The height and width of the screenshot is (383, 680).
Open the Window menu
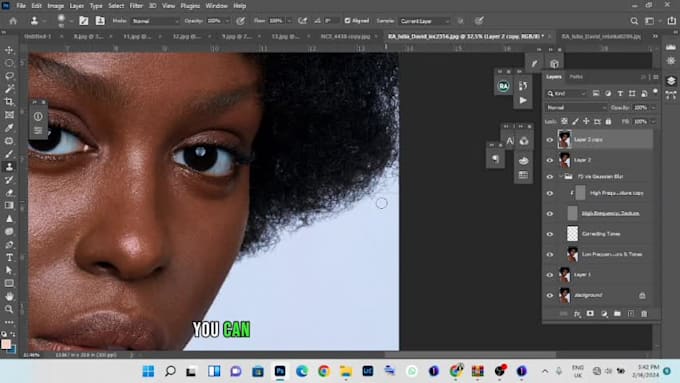(216, 6)
